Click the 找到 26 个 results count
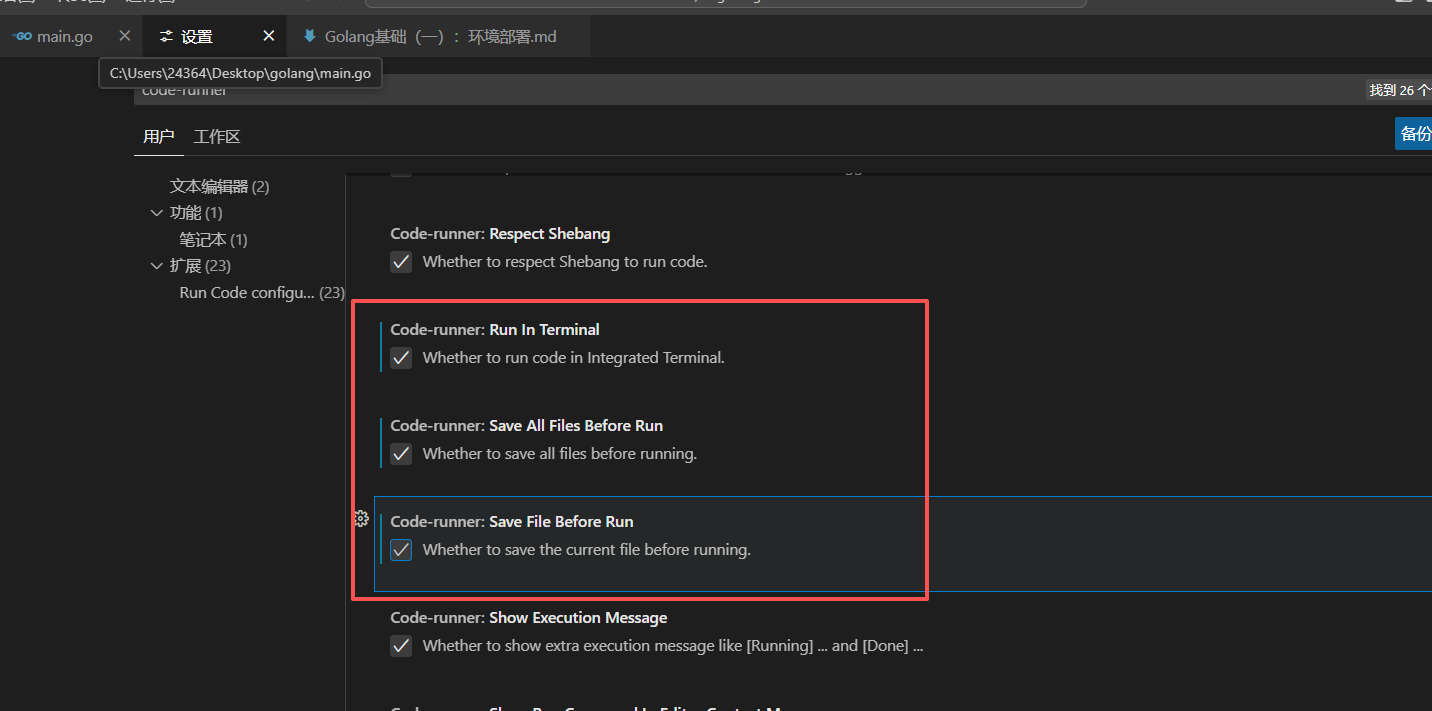1432x711 pixels. pyautogui.click(x=1399, y=90)
